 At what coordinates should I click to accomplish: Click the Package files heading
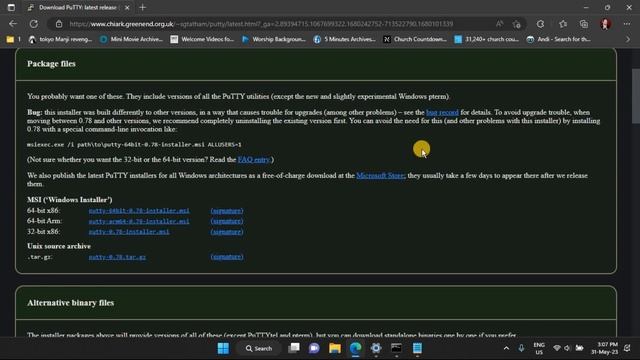[51, 64]
